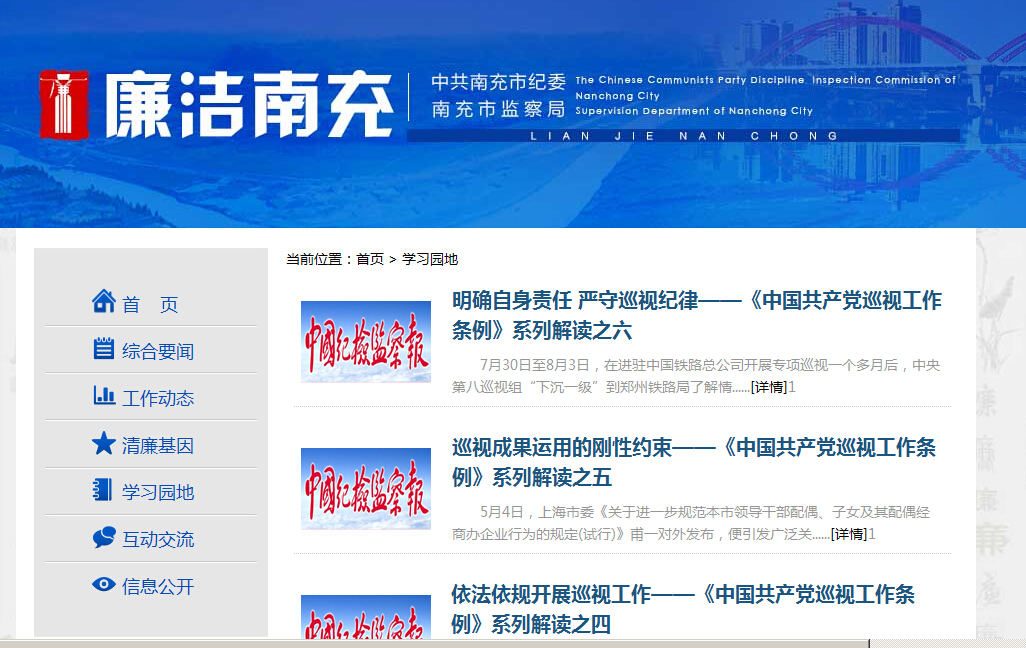Click summary text starting 5月4日，上海市委
Viewport: 1026px width, 648px height.
point(690,524)
